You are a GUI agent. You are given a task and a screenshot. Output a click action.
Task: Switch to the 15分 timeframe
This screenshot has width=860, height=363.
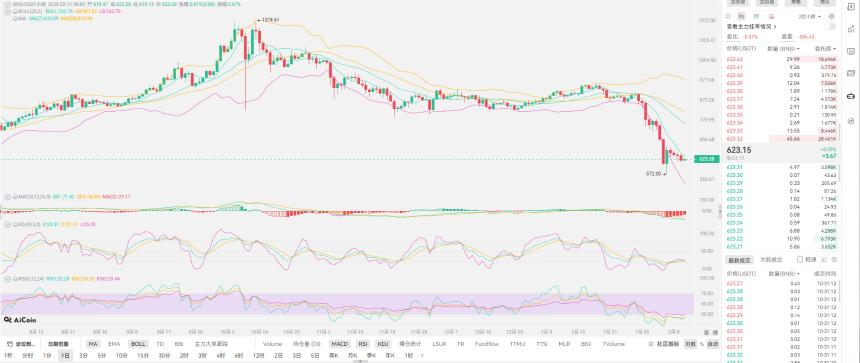coord(143,355)
